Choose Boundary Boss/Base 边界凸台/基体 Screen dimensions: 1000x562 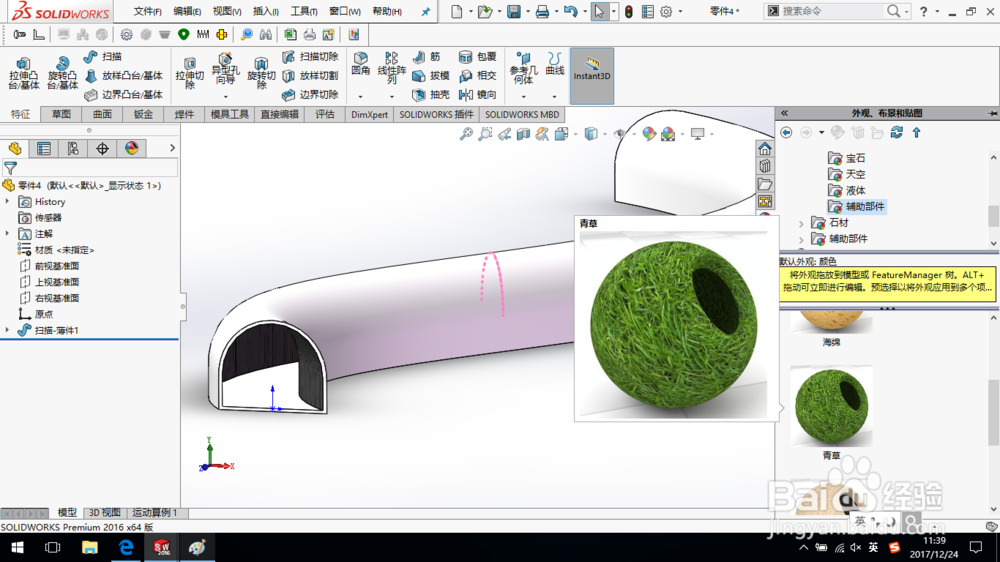pos(124,94)
